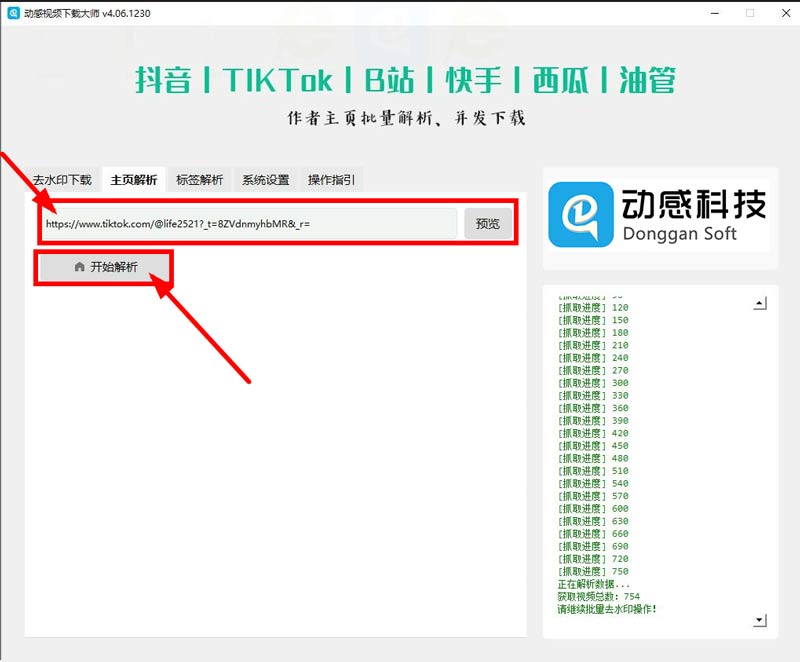Click the log panel scroll-up arrow
This screenshot has width=800, height=662.
760,304
